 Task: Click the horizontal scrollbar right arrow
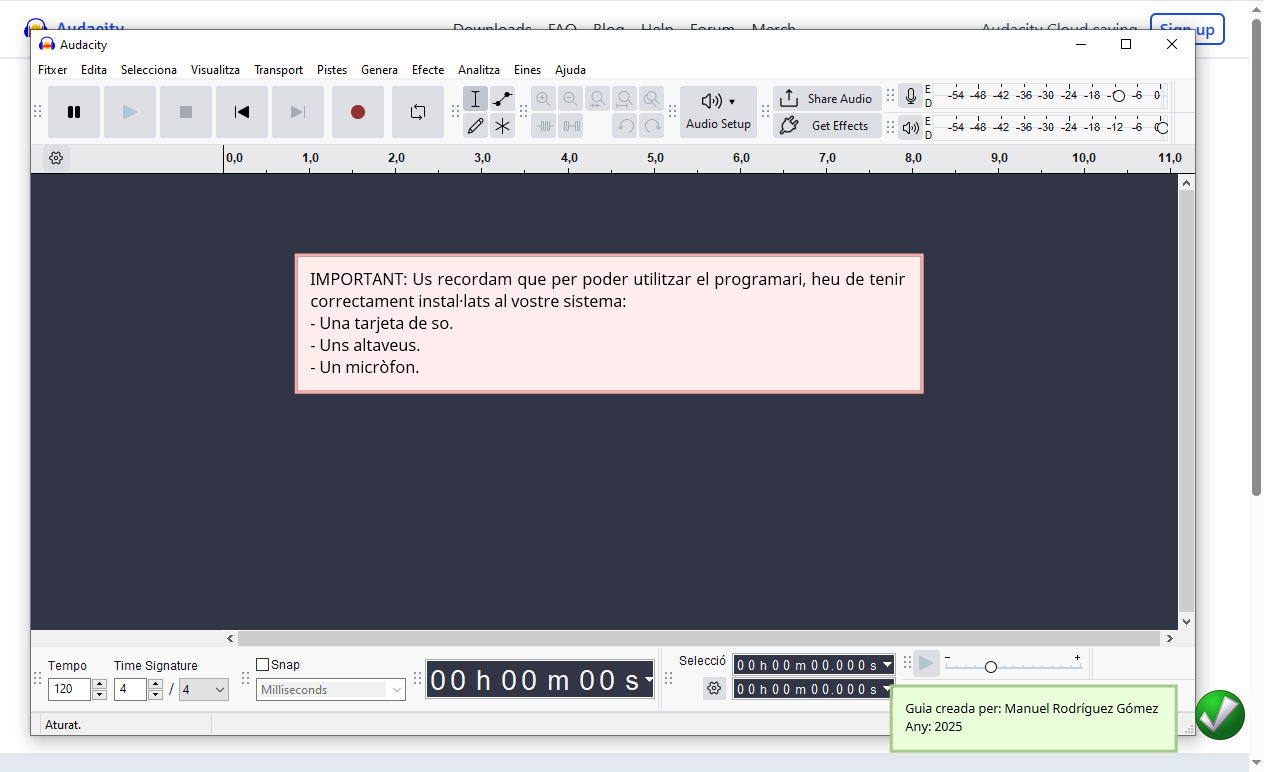[x=1170, y=638]
